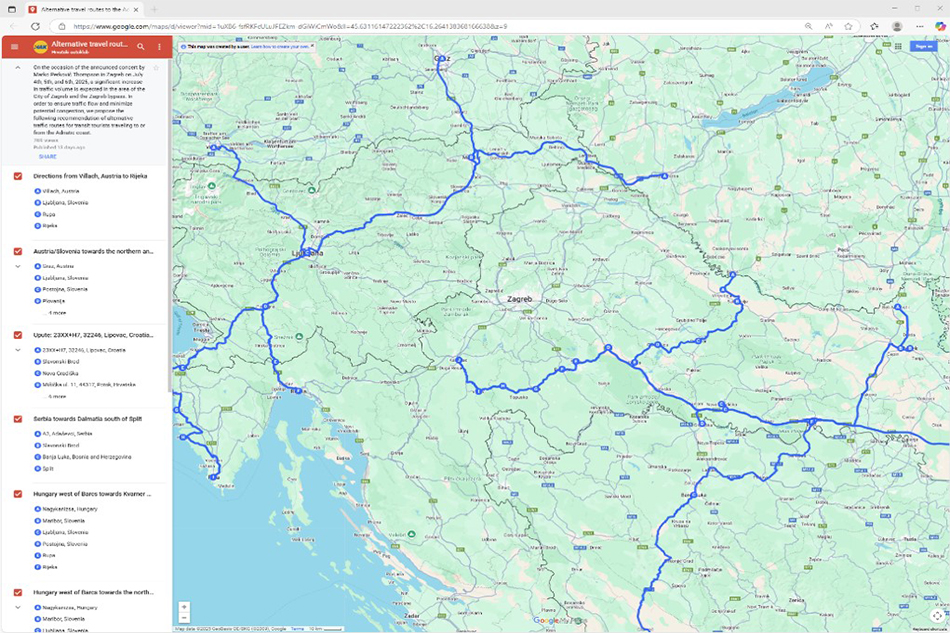Add this page to favorites

pyautogui.click(x=848, y=26)
